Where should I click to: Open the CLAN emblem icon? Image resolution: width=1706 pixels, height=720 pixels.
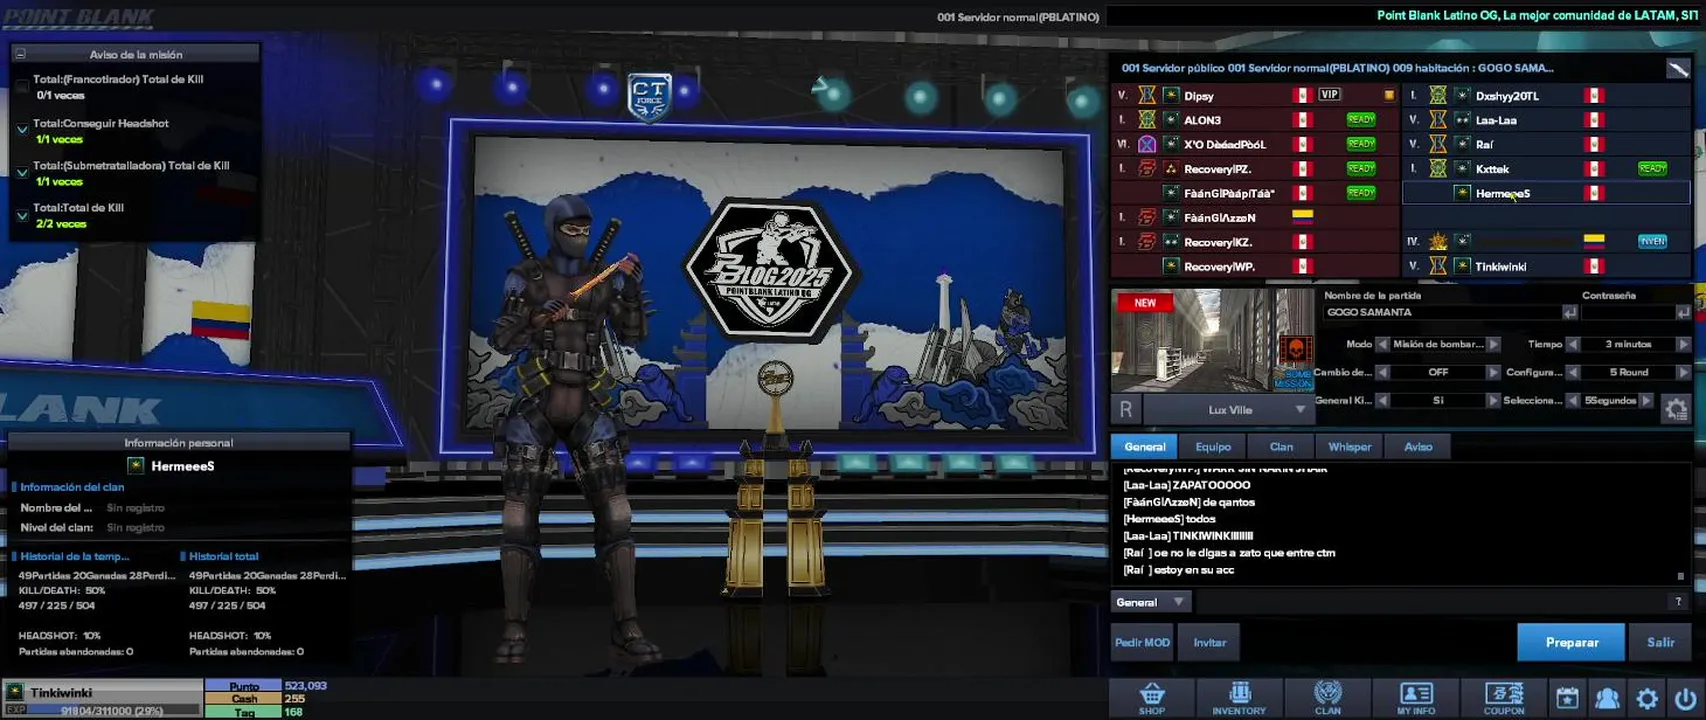click(1327, 697)
